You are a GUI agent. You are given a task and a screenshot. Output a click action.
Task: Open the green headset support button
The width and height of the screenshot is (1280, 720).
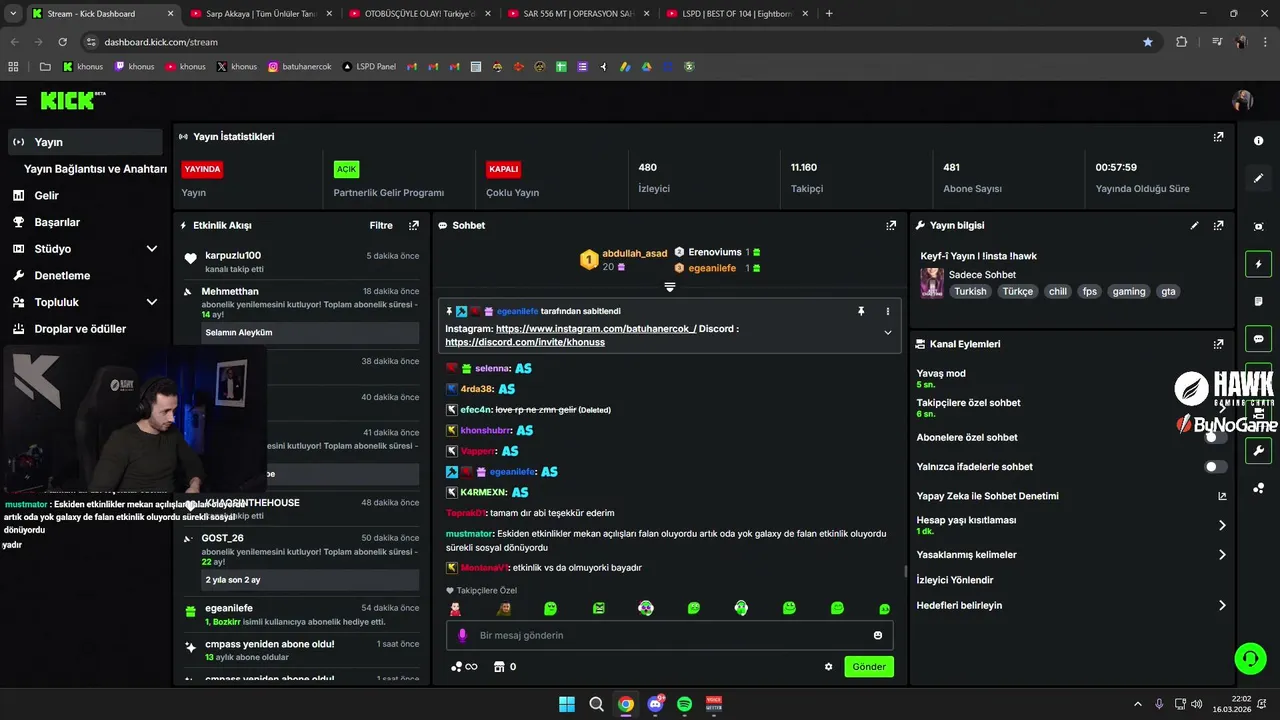(1250, 658)
